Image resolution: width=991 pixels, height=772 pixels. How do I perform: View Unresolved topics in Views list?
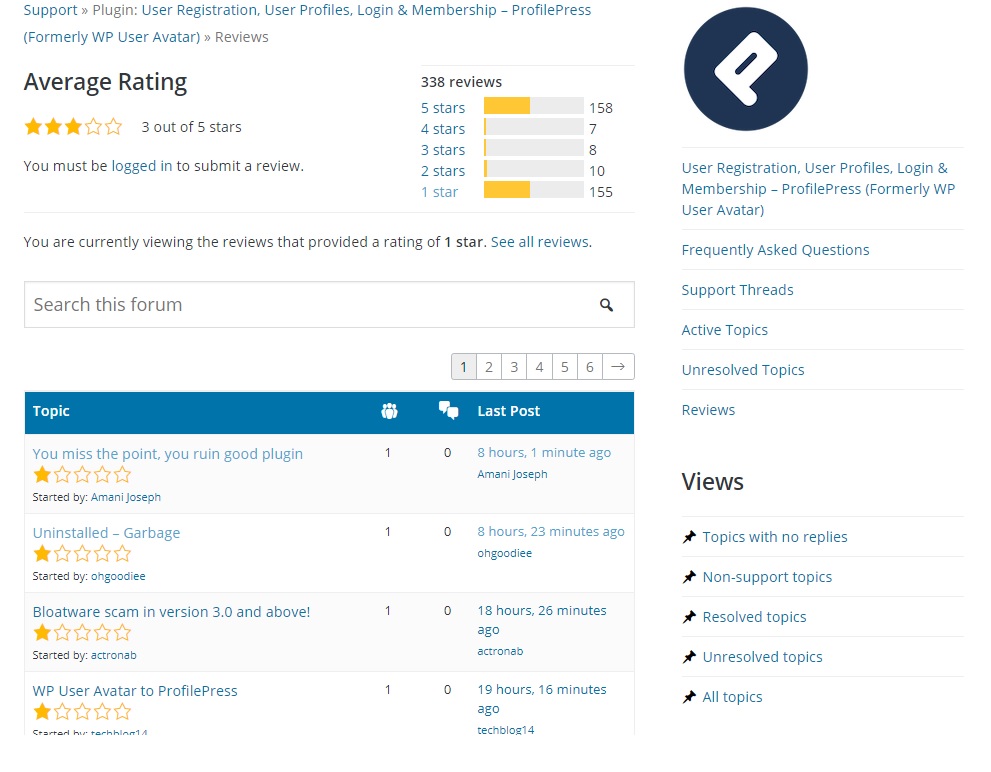(762, 657)
